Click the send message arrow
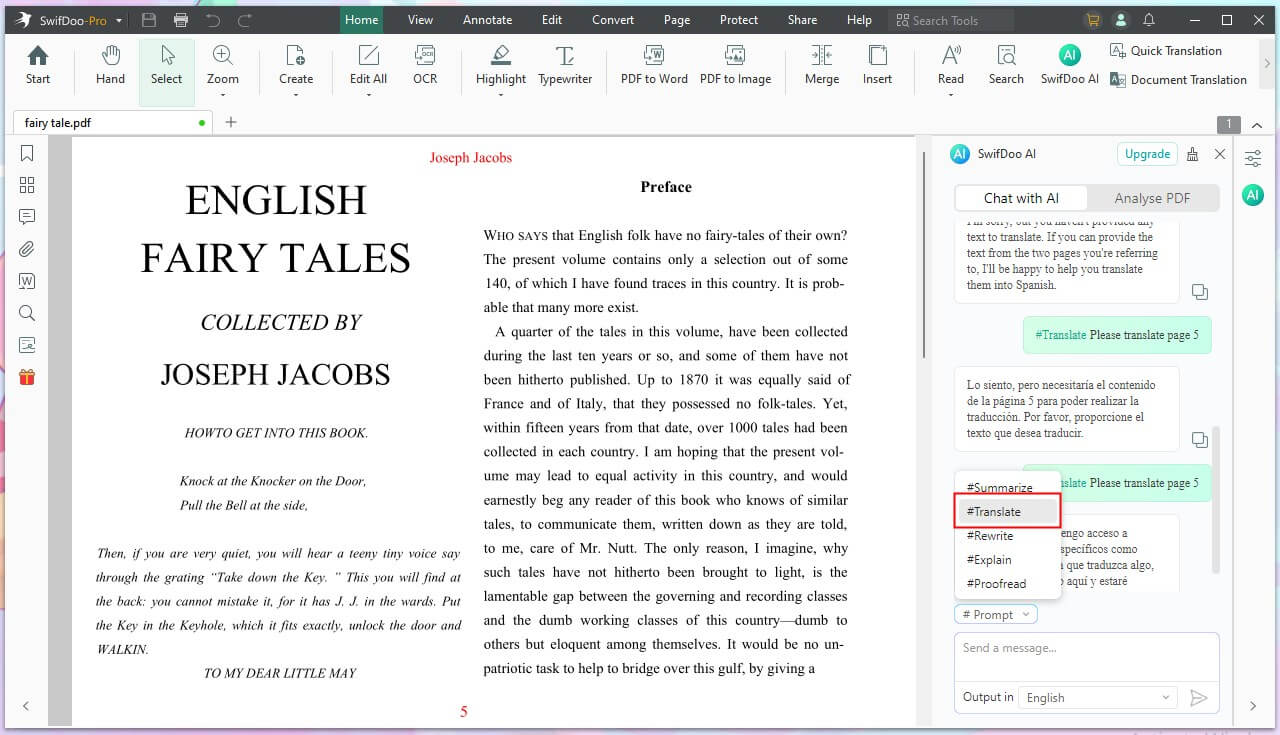 click(1199, 698)
